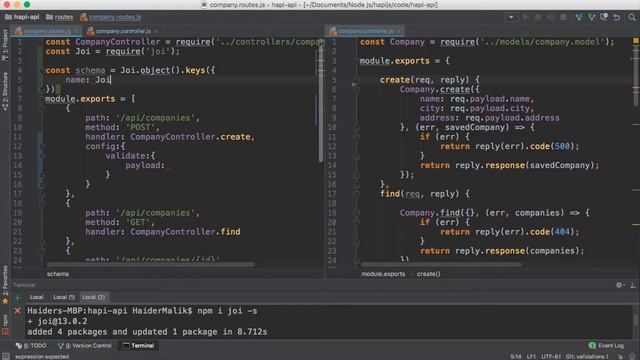Click the Revert/Undo changes toolbar icon
The width and height of the screenshot is (640, 360).
point(617,17)
